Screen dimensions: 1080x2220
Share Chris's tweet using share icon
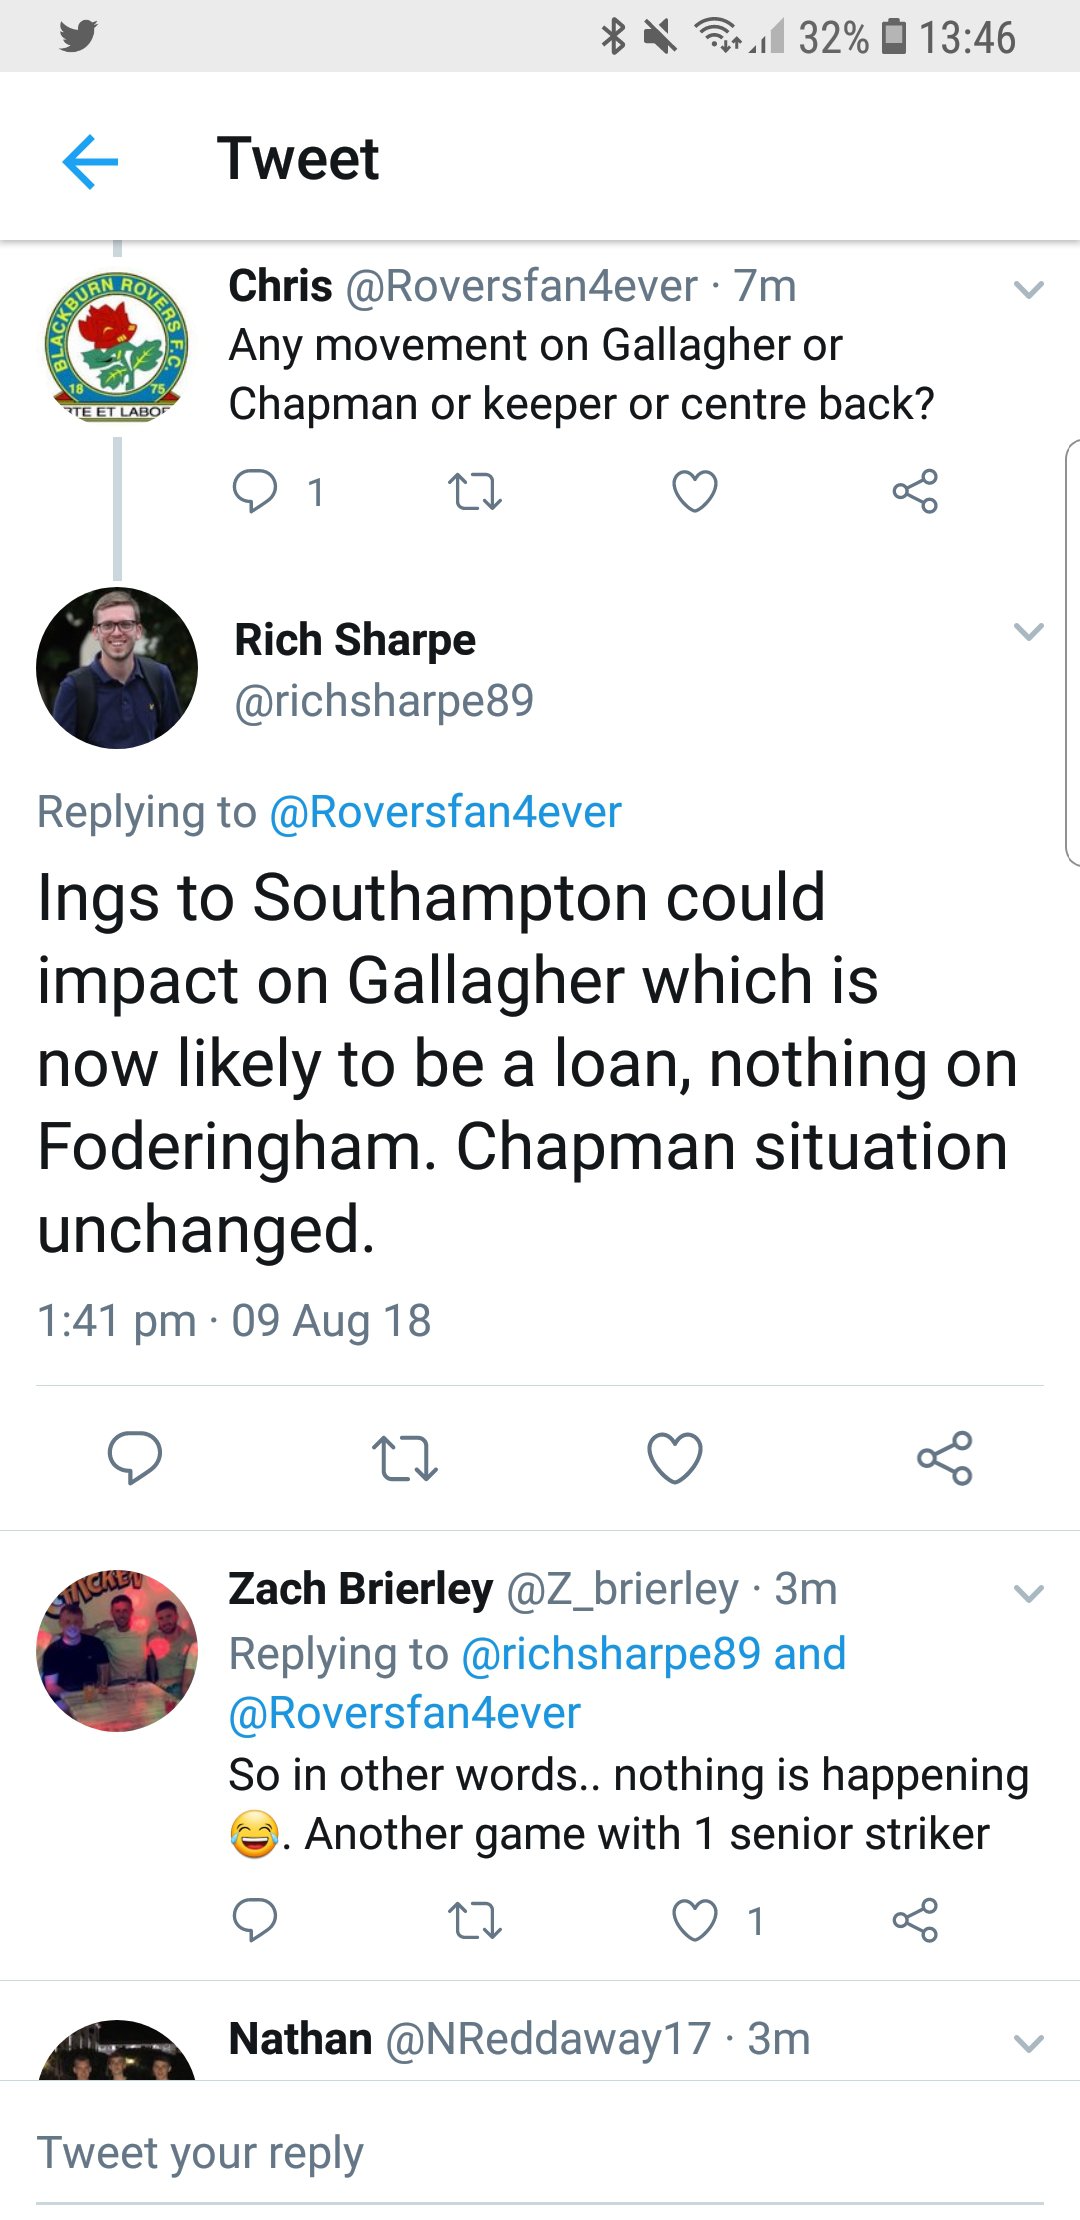click(915, 491)
